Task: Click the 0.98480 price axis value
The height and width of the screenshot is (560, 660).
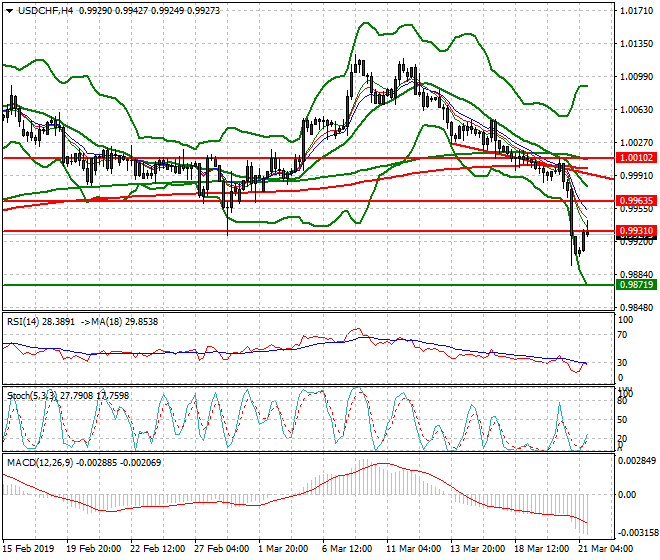Action: point(637,307)
